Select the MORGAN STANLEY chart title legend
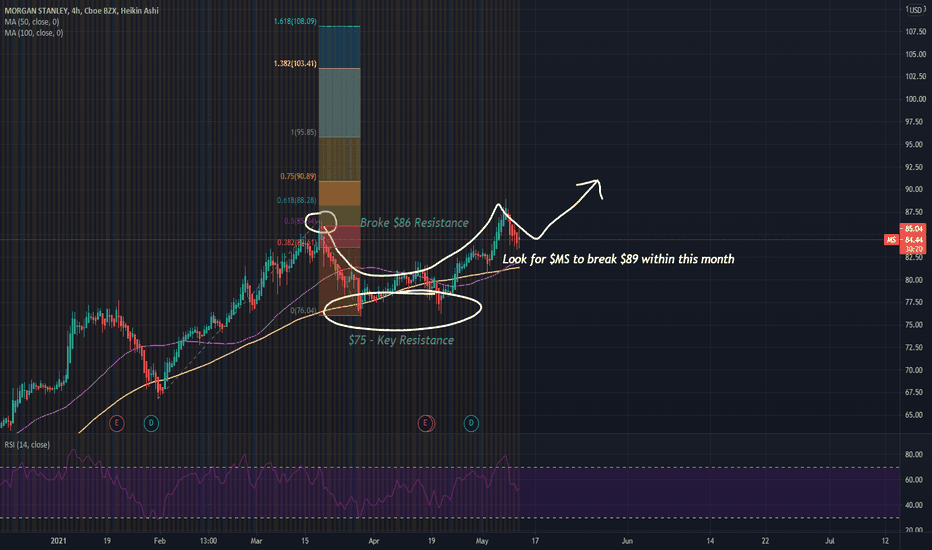The height and width of the screenshot is (550, 932). click(81, 11)
